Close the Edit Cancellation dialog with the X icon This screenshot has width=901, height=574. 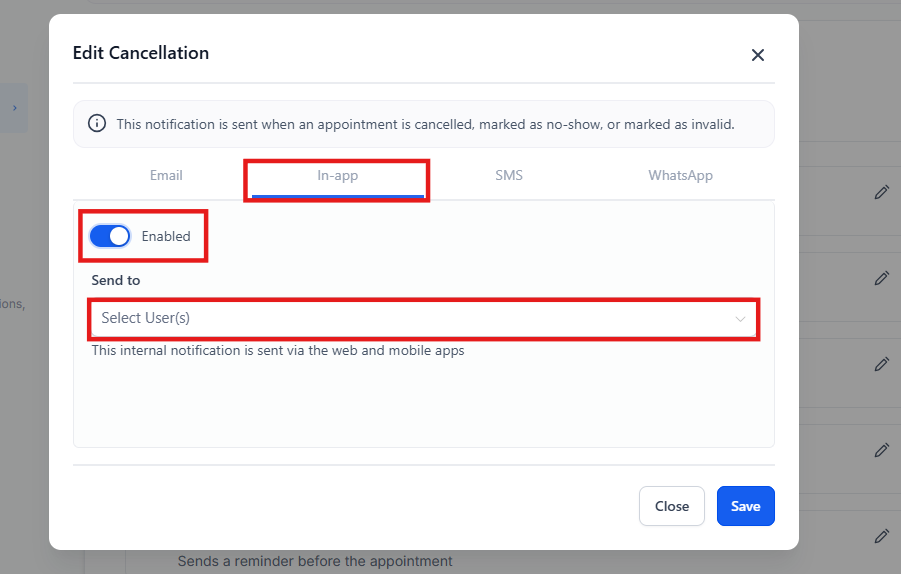coord(758,55)
